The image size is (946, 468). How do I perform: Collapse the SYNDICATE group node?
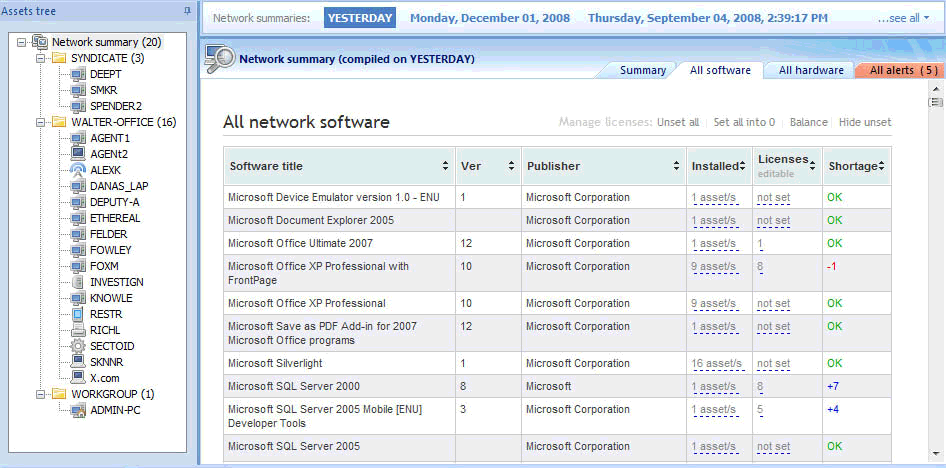point(40,58)
